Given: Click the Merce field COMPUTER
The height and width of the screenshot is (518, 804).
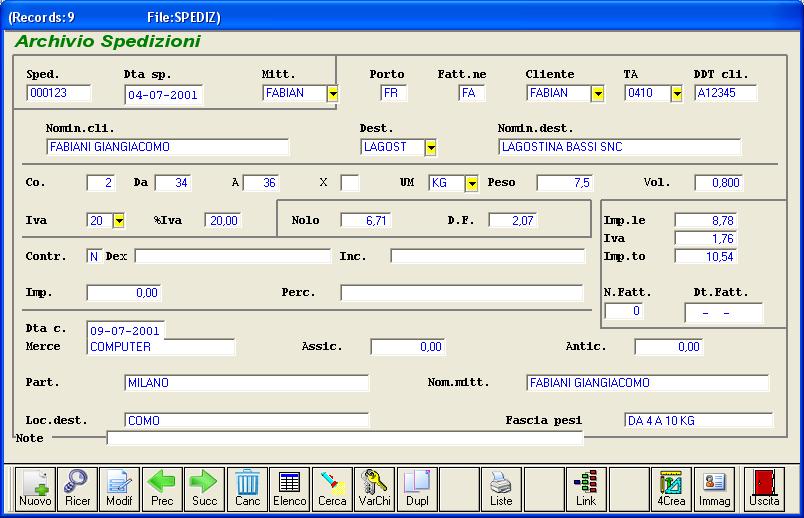Looking at the screenshot, I should 161,347.
